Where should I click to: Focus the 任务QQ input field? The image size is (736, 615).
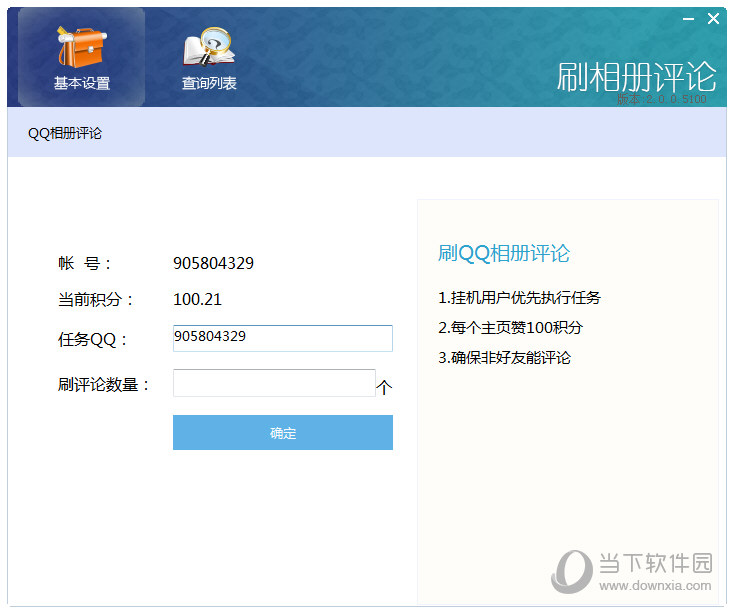point(283,338)
